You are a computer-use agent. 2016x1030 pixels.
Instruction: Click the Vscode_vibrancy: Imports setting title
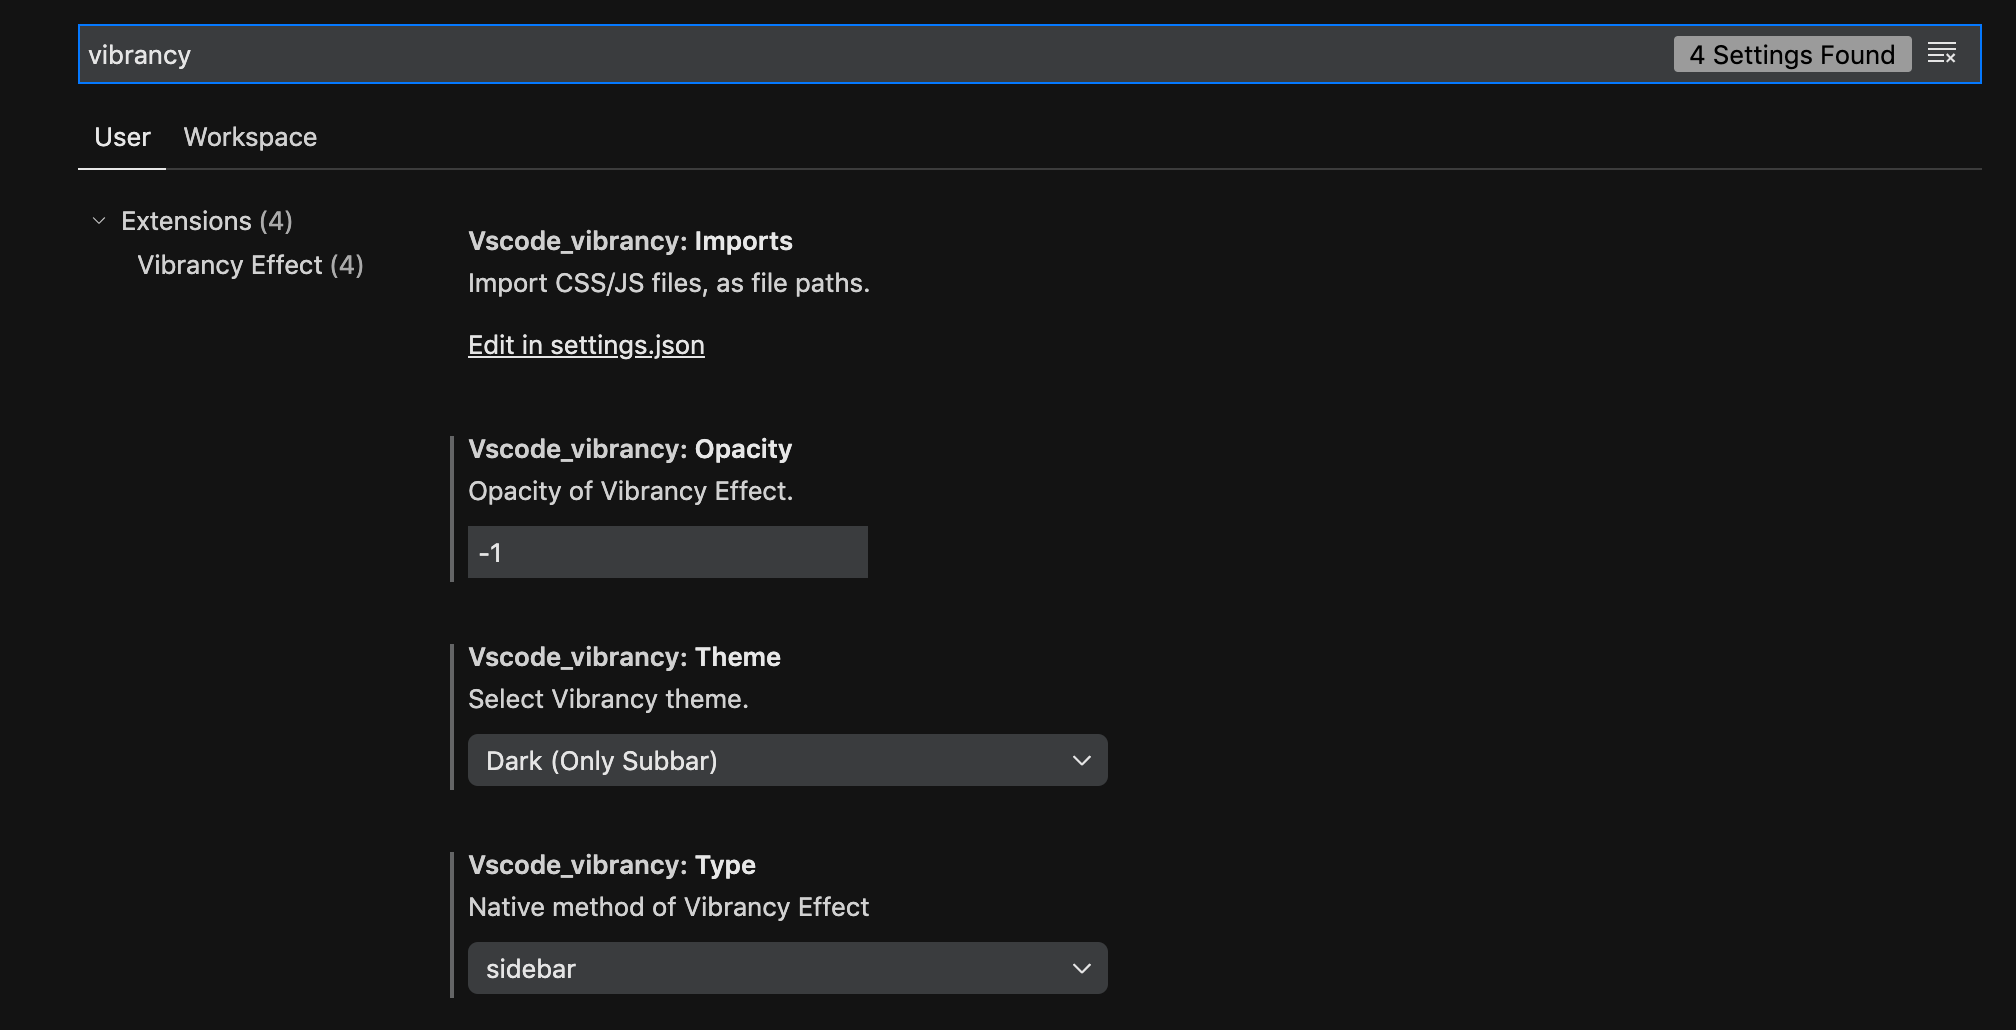(630, 241)
